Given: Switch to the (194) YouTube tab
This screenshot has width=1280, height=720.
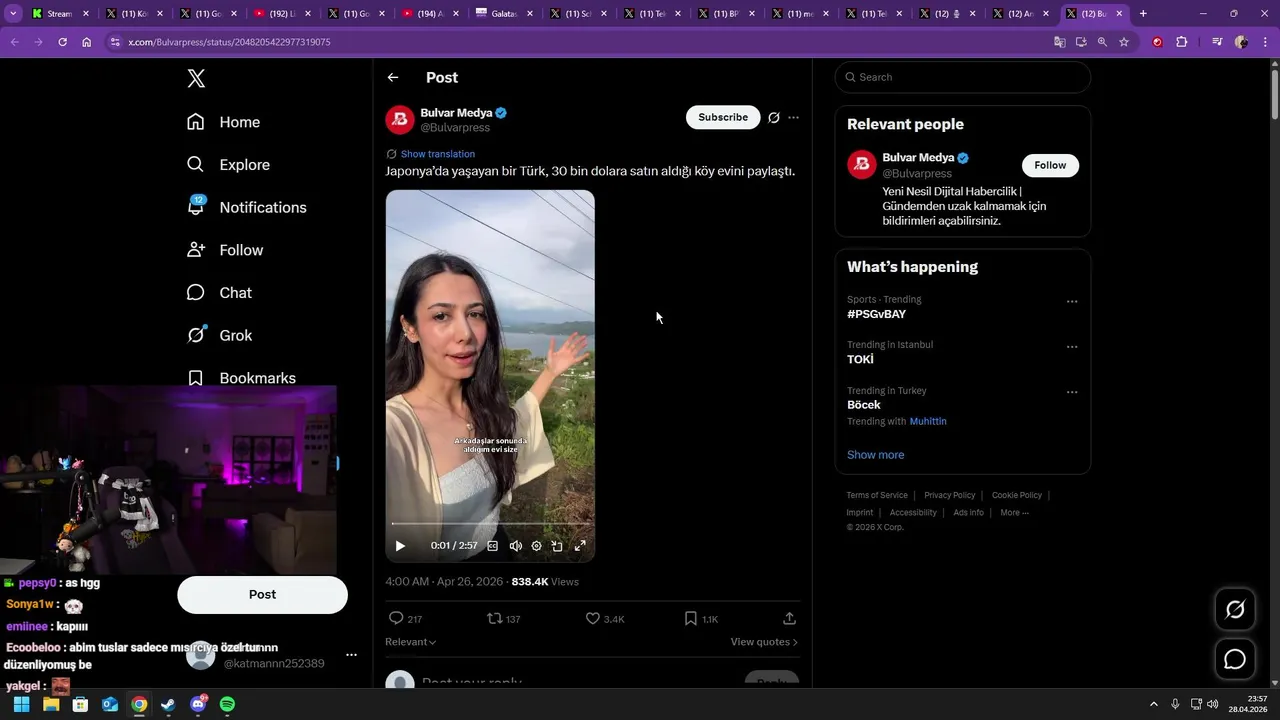Looking at the screenshot, I should [430, 14].
